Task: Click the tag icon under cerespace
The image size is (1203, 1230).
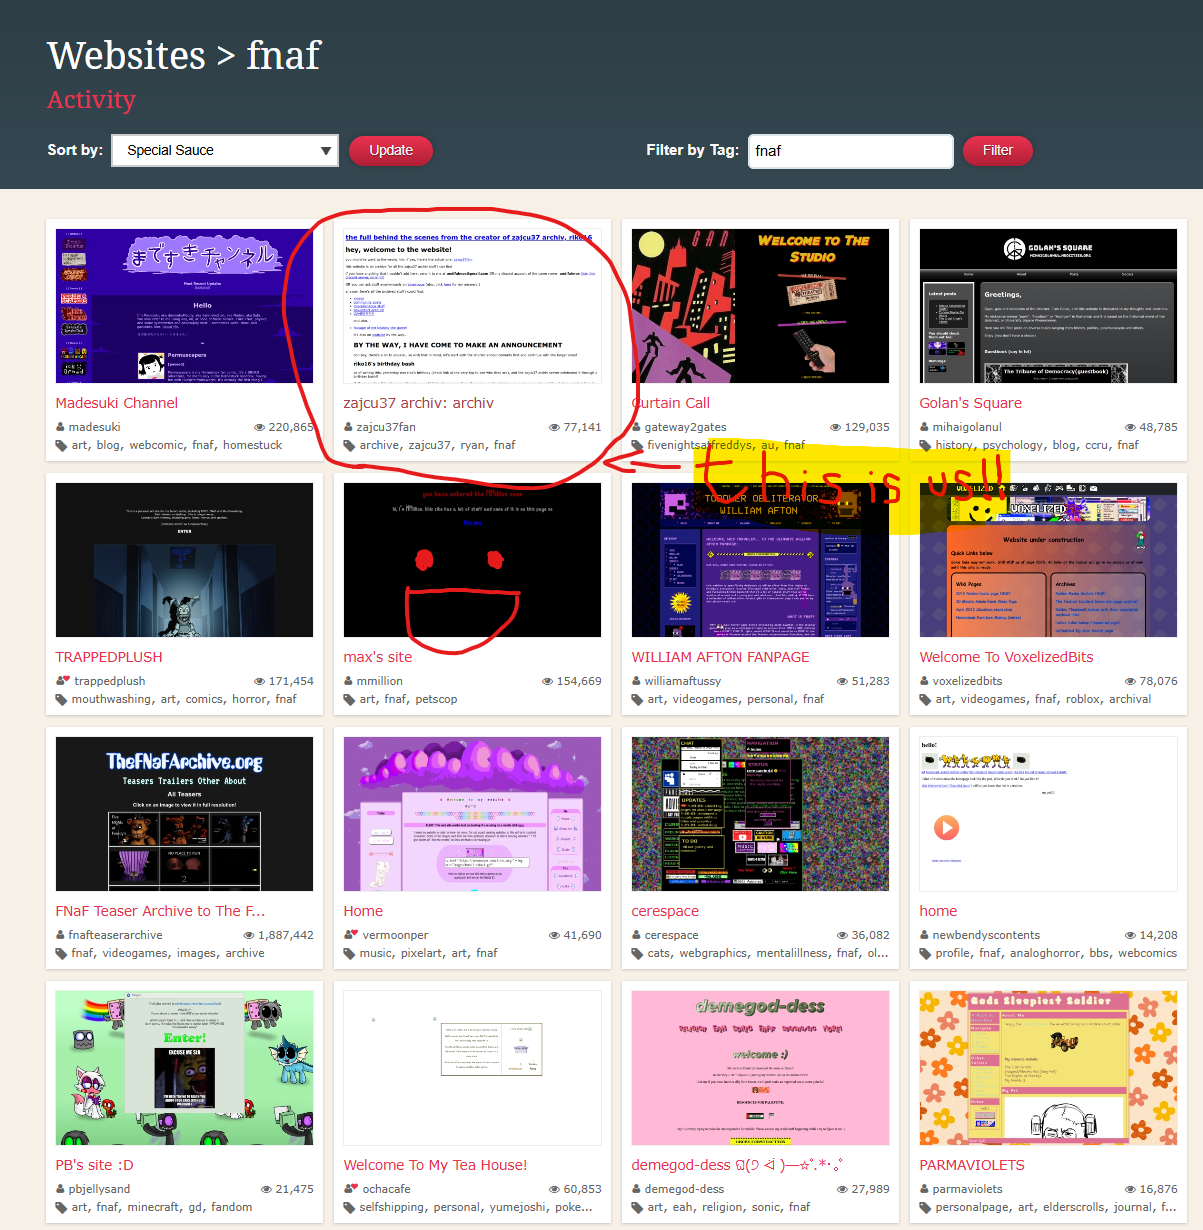Action: coord(637,954)
